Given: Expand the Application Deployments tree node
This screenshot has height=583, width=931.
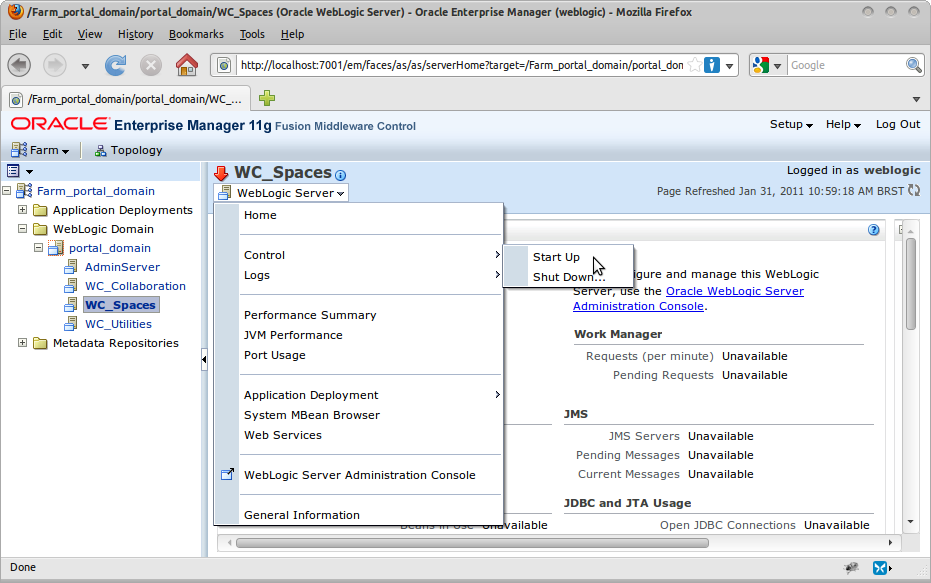Looking at the screenshot, I should (23, 210).
